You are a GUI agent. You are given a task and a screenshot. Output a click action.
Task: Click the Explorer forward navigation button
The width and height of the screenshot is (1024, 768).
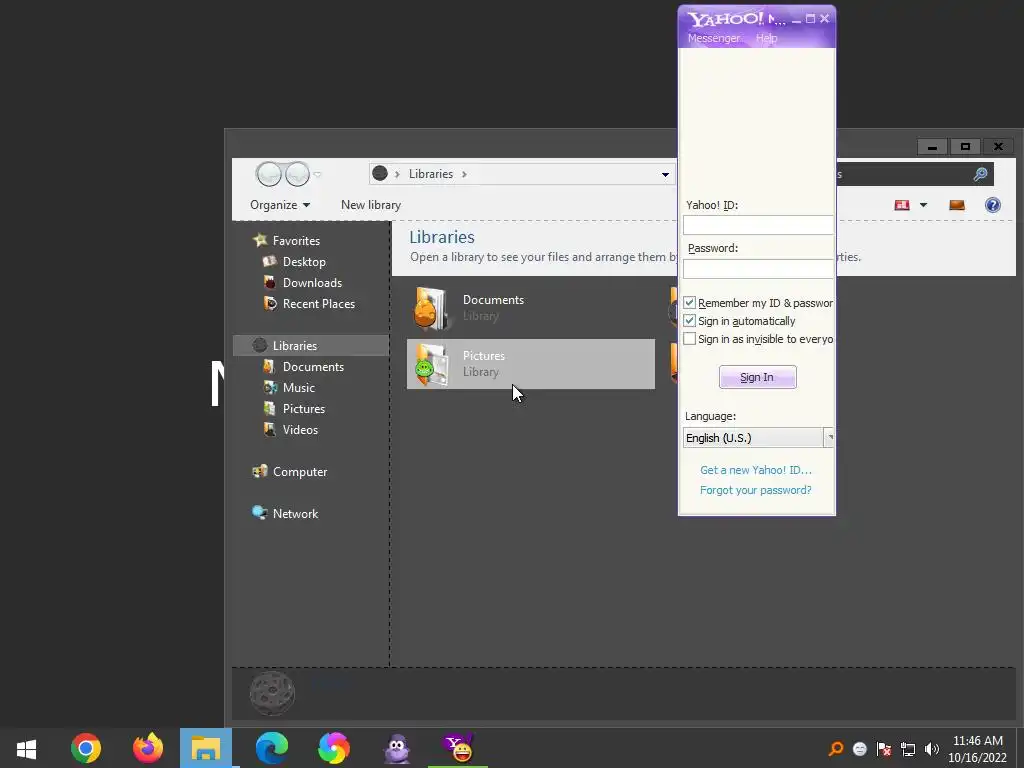click(297, 174)
